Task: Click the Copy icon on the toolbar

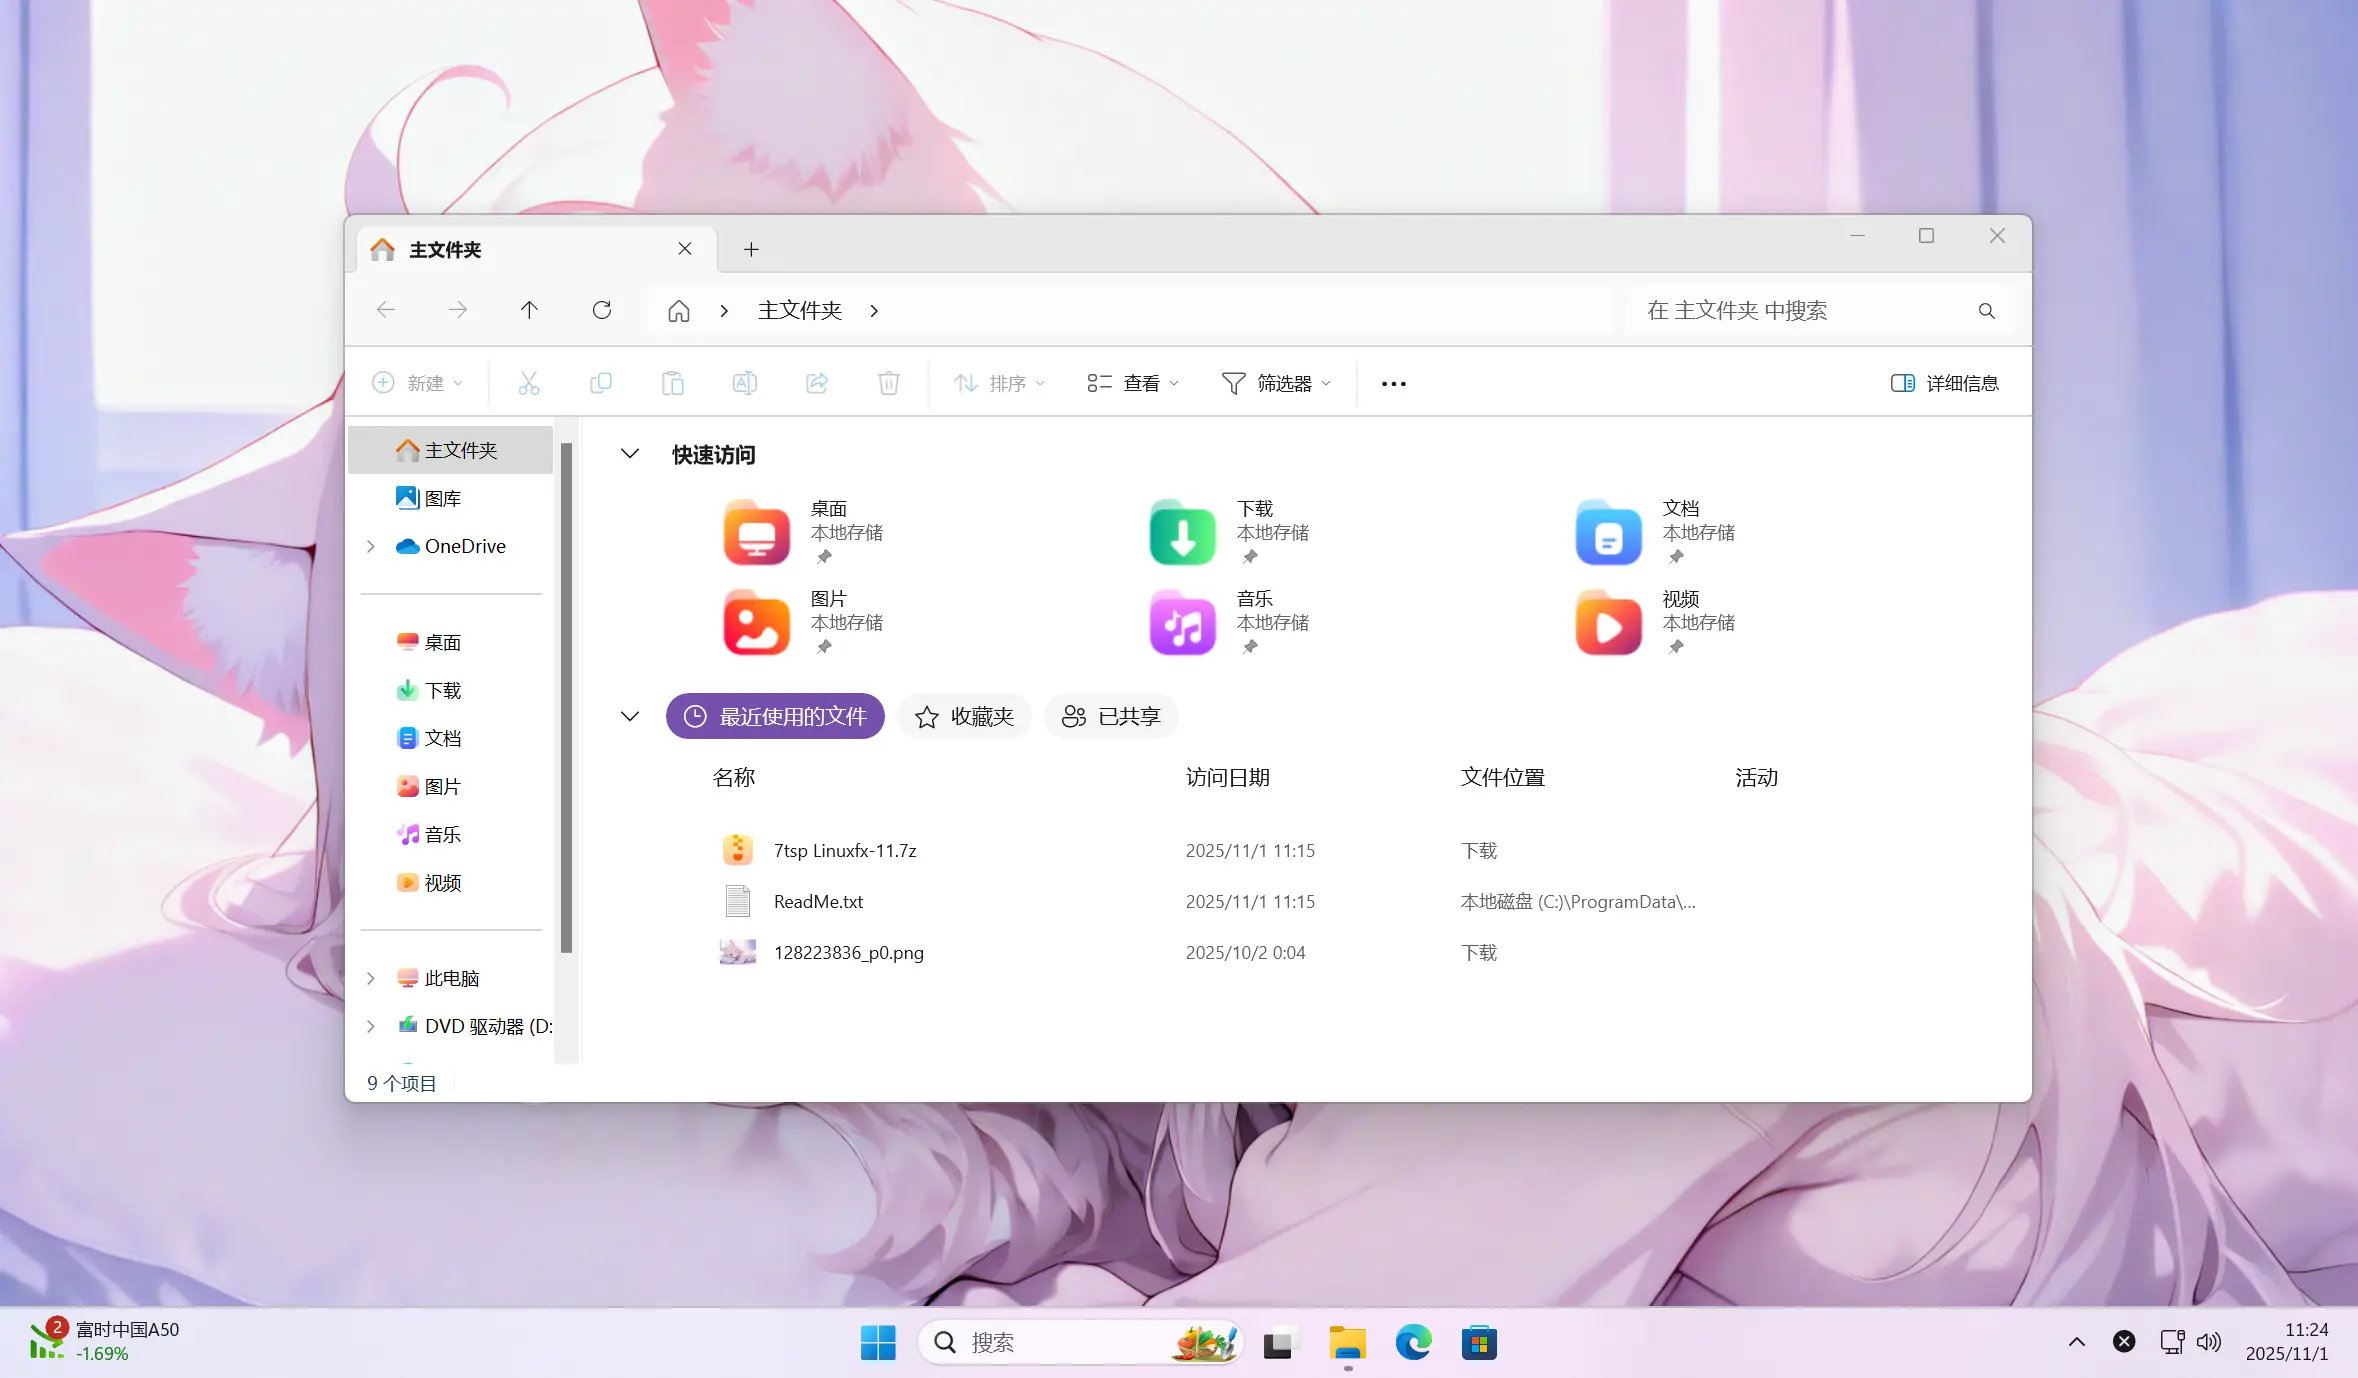Action: pyautogui.click(x=601, y=383)
